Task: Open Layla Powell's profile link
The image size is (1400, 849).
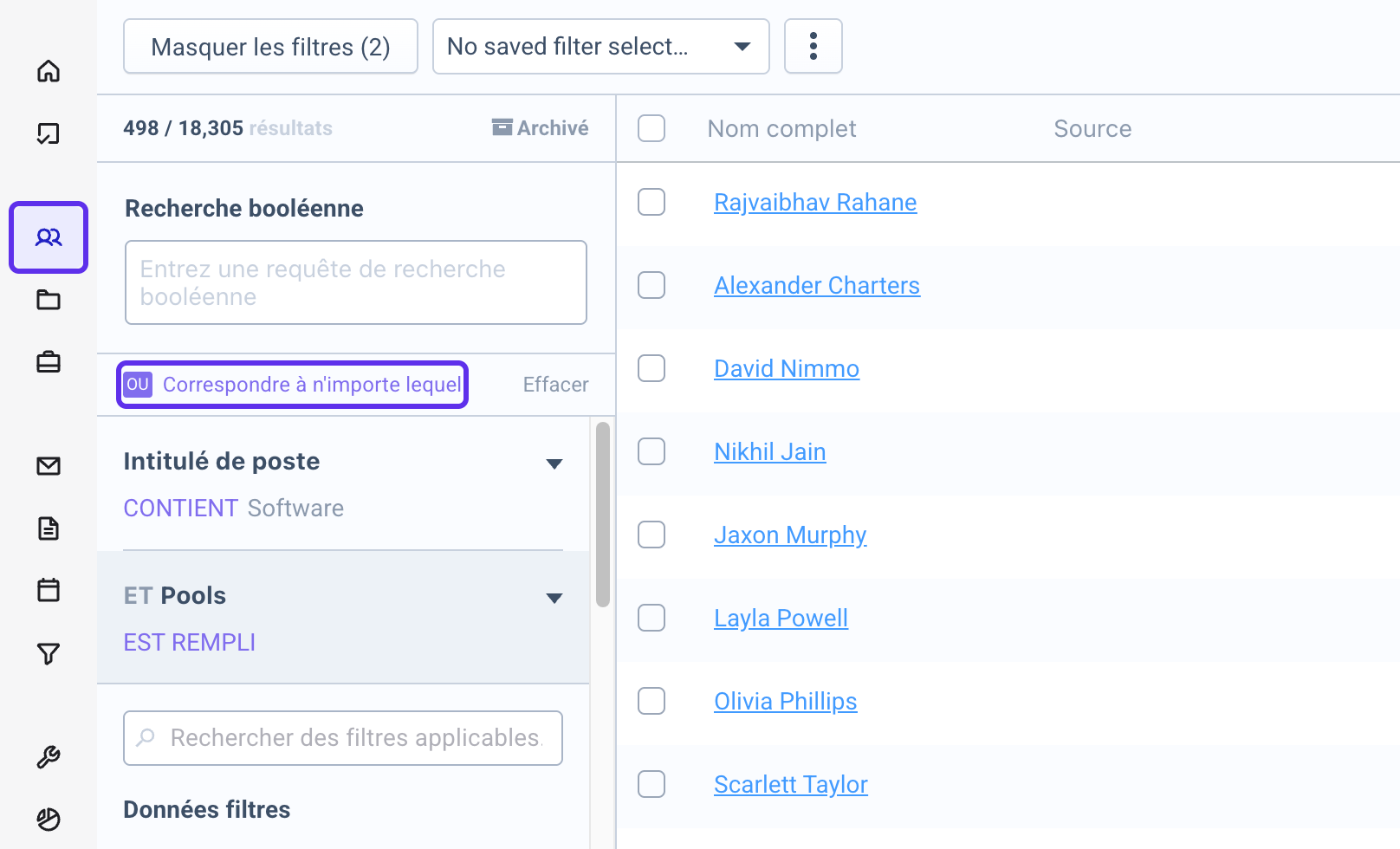Action: (x=781, y=618)
